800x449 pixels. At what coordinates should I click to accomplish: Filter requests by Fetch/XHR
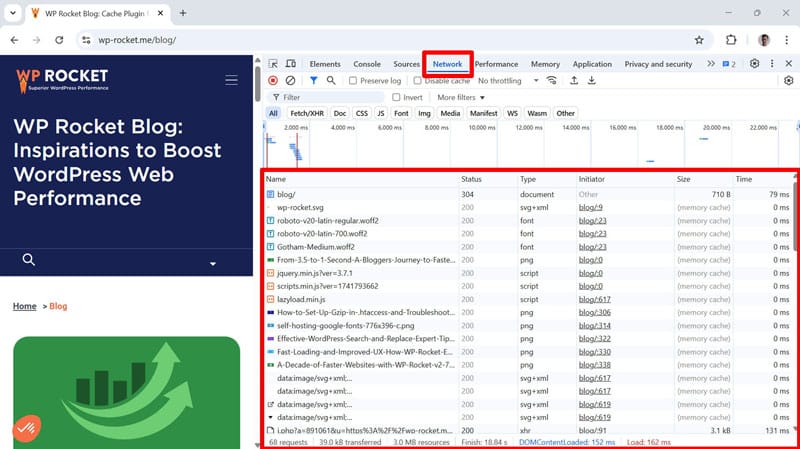[x=307, y=113]
